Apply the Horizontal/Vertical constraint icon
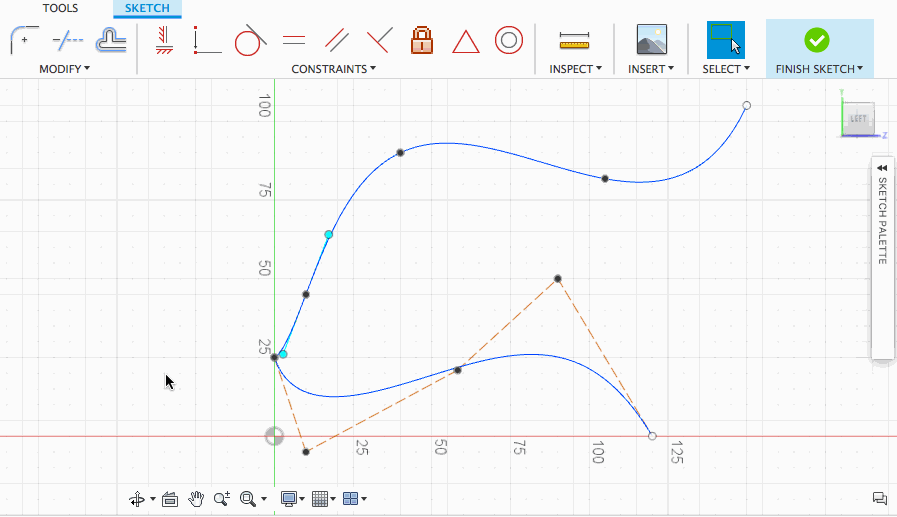897x517 pixels. point(164,40)
